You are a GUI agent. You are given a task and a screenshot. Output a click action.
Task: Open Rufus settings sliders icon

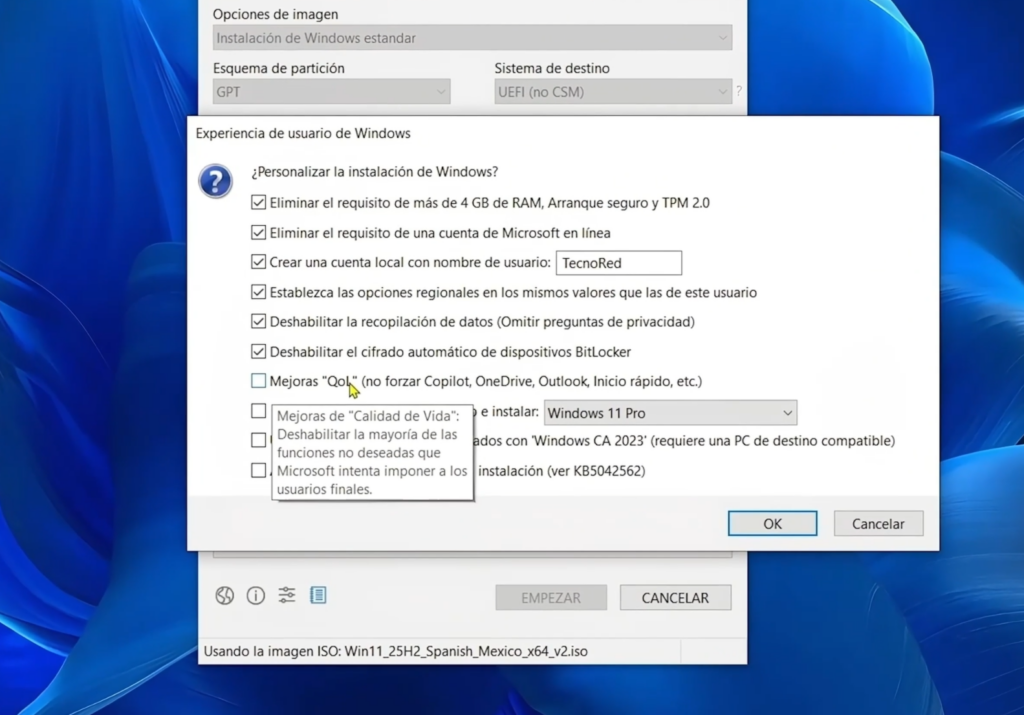[287, 595]
